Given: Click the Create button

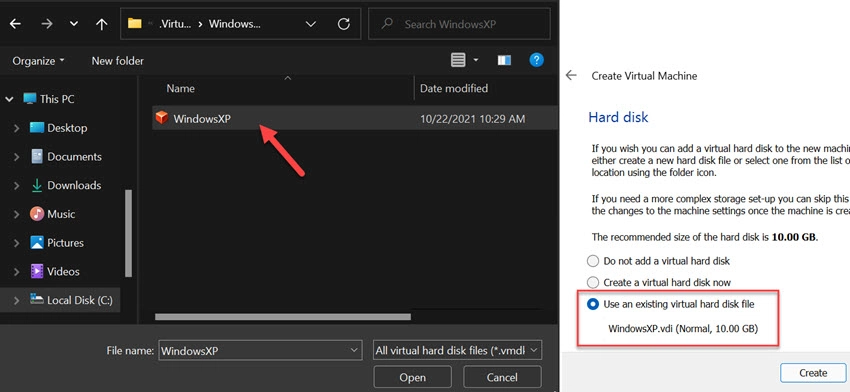Looking at the screenshot, I should point(813,372).
